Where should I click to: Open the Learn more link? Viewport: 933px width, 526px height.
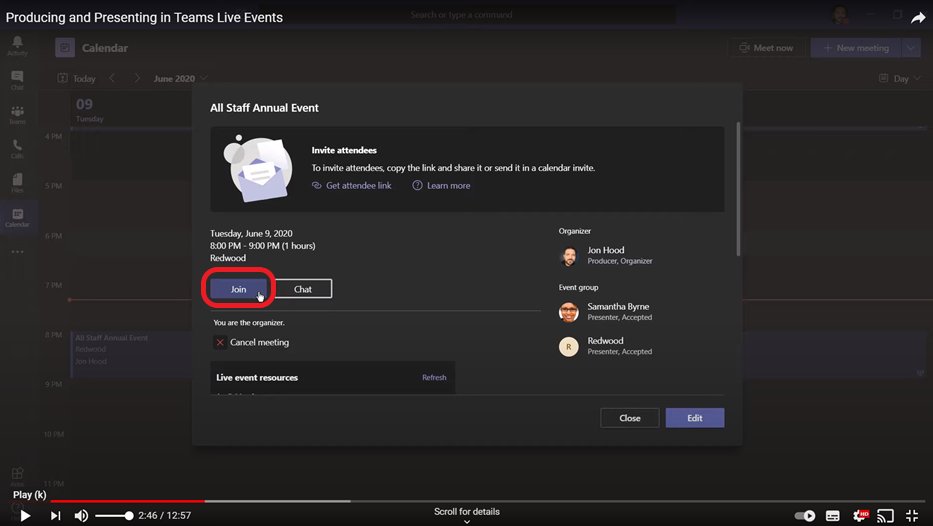pos(442,186)
